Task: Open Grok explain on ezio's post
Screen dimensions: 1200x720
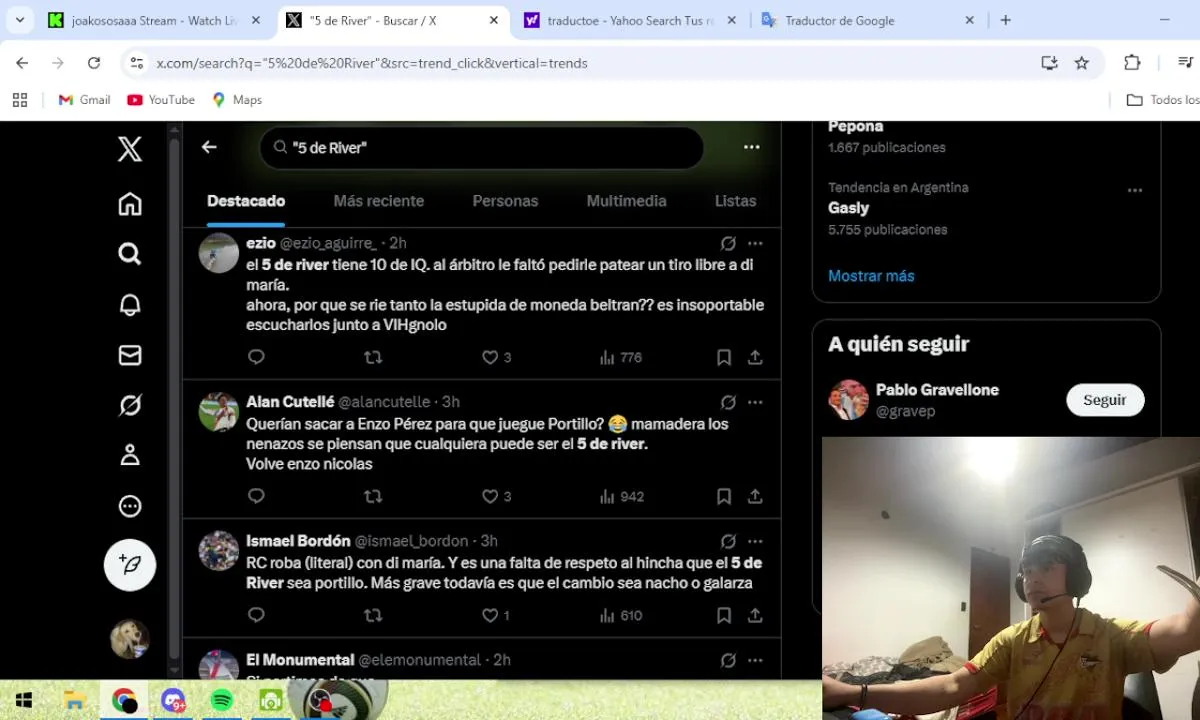Action: click(x=728, y=243)
